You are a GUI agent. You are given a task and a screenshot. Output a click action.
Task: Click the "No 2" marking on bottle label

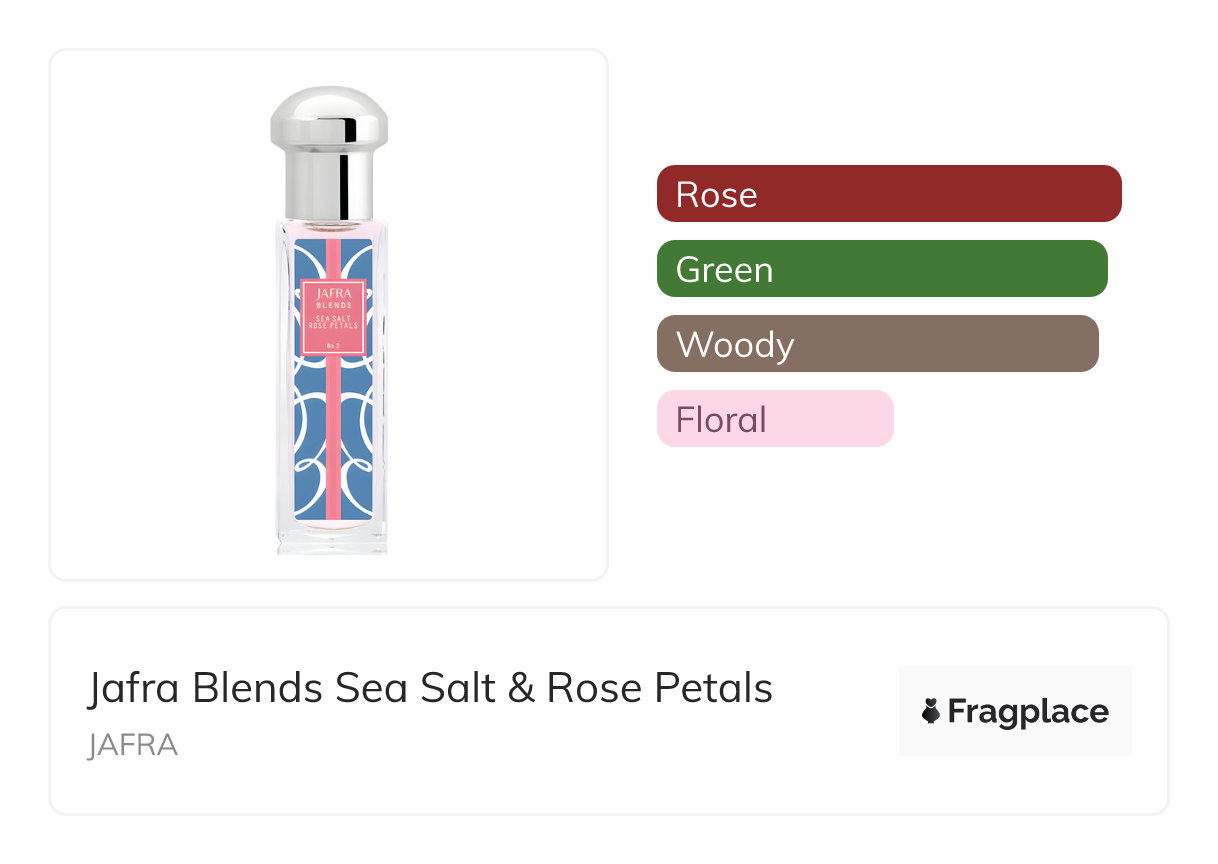pyautogui.click(x=333, y=345)
